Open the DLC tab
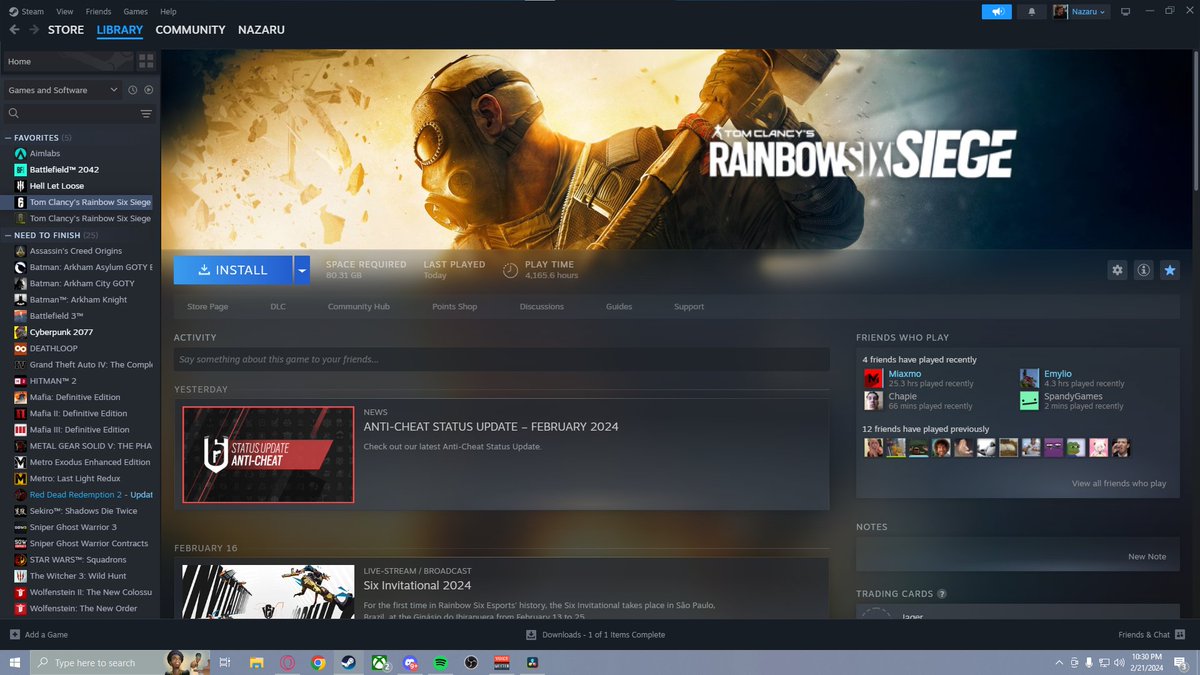This screenshot has height=675, width=1200. click(x=278, y=307)
